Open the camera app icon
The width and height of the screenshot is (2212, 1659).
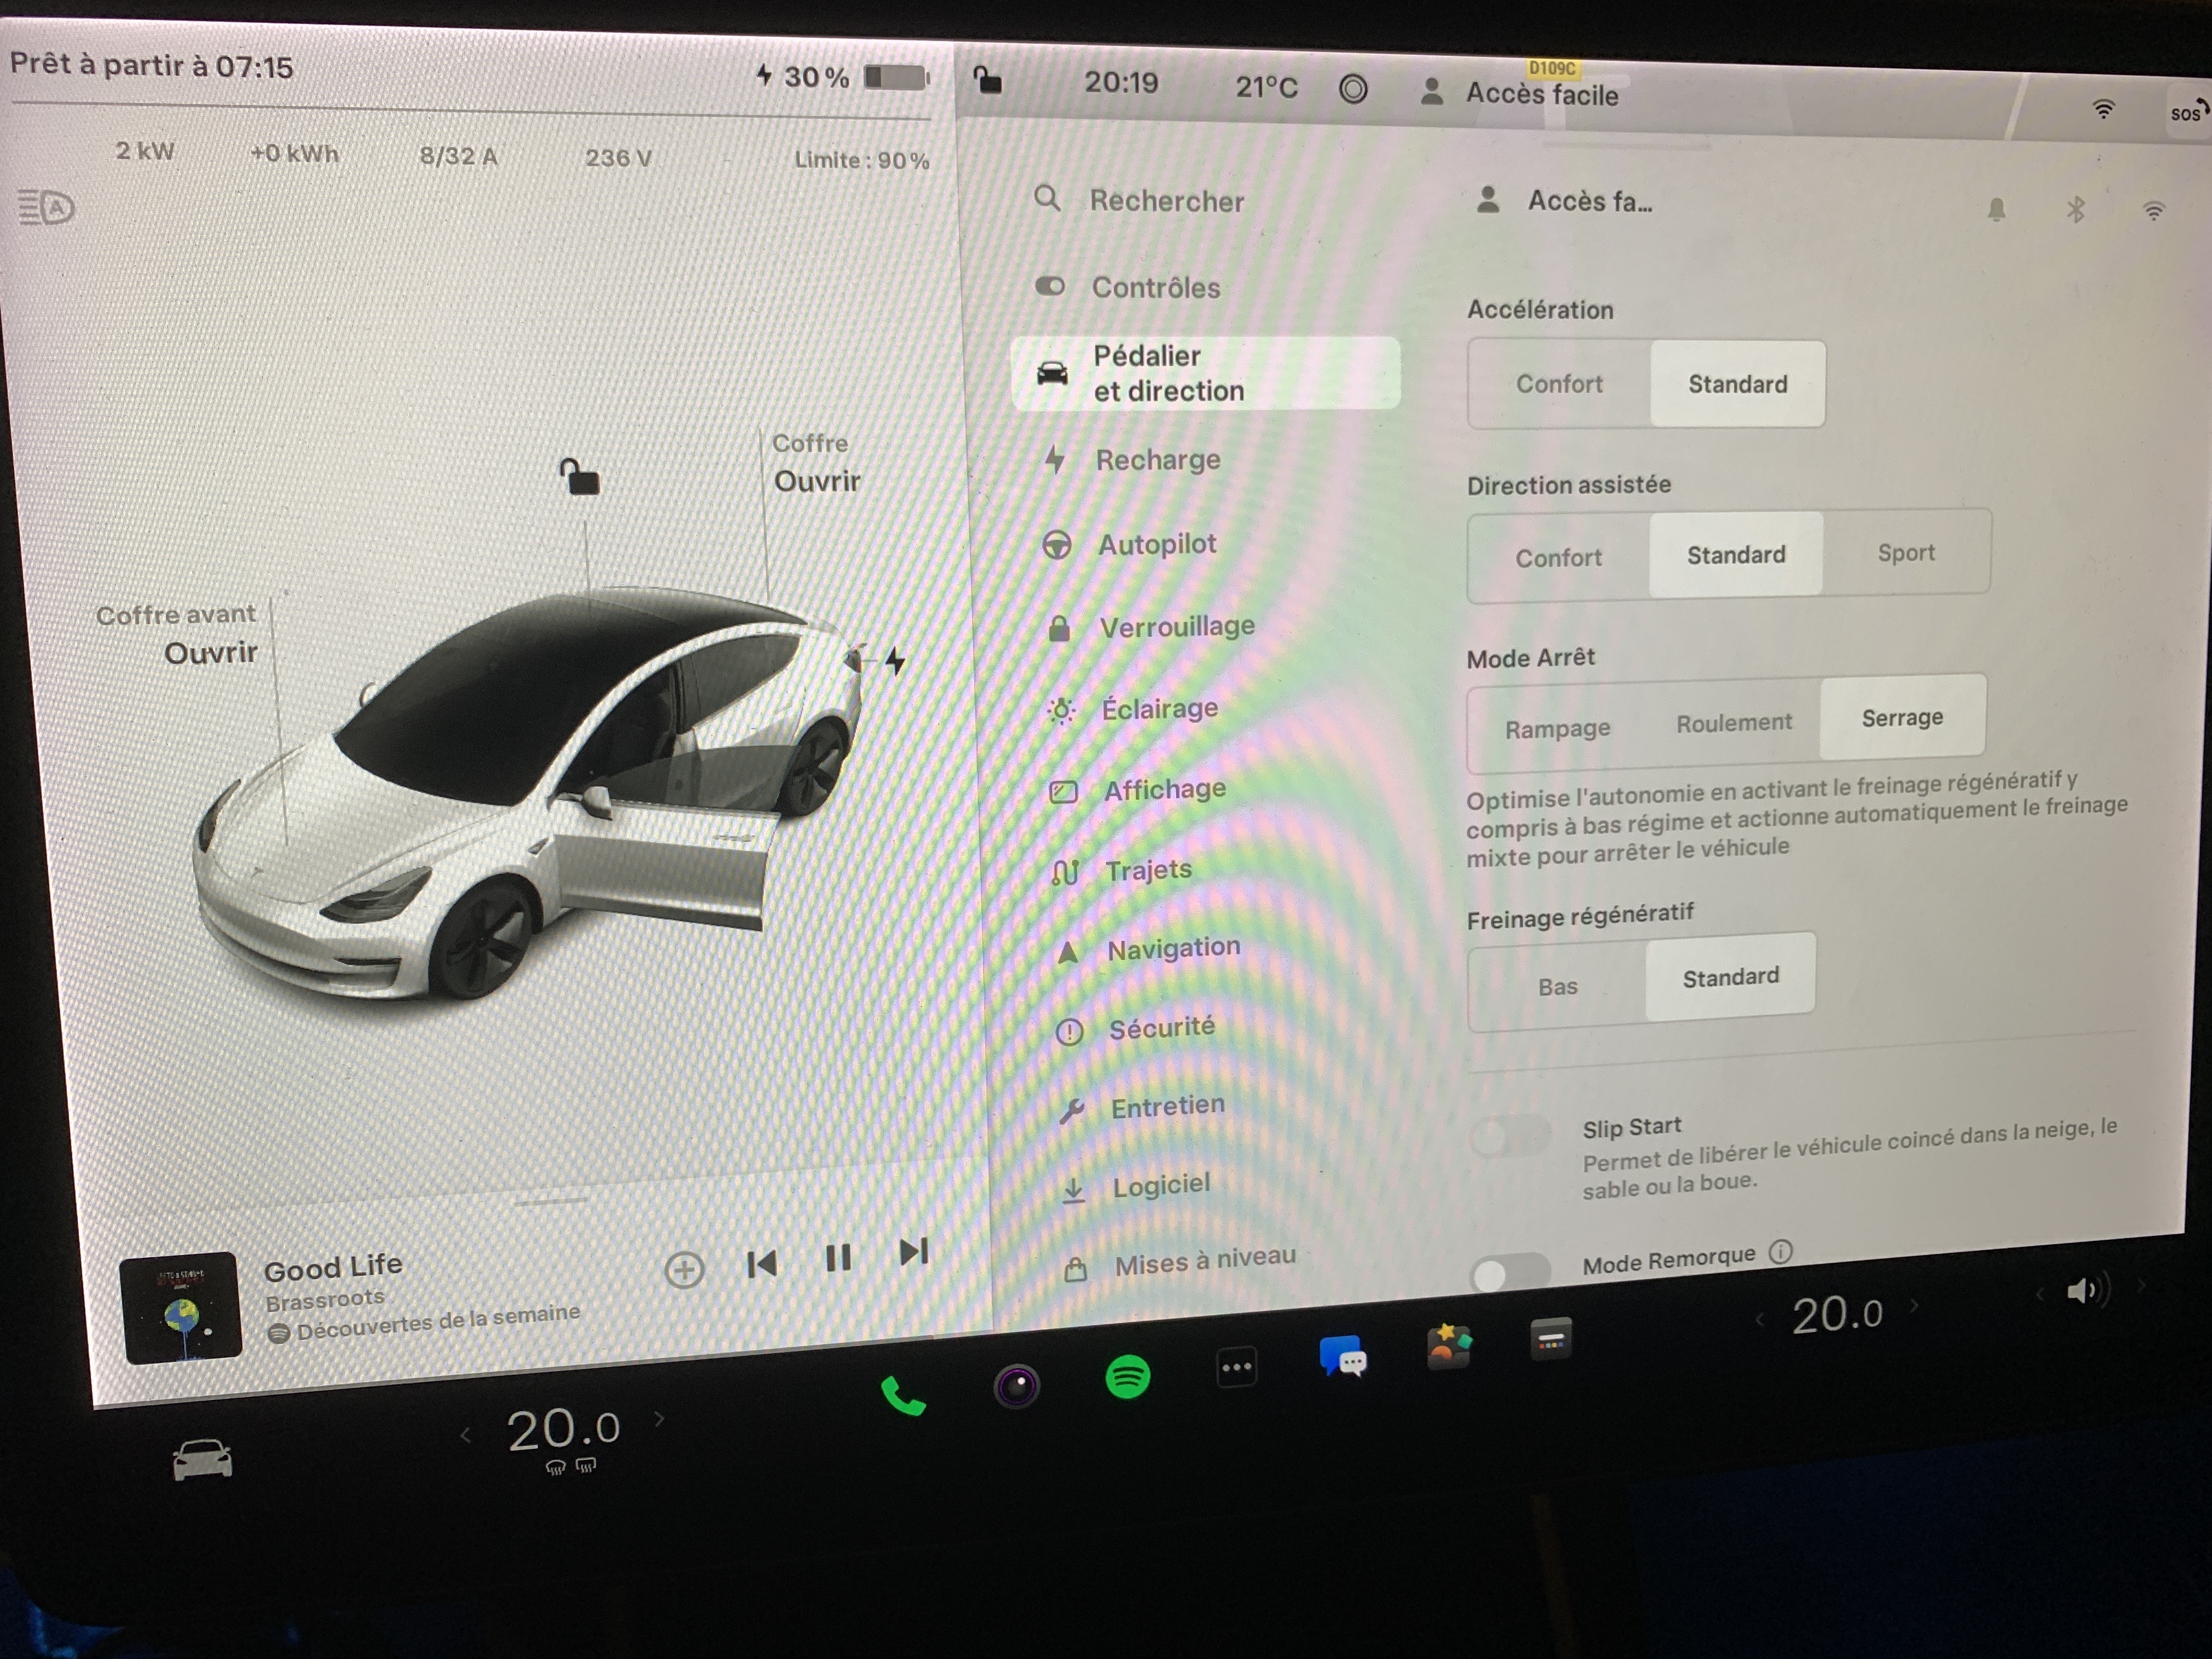coord(1016,1386)
